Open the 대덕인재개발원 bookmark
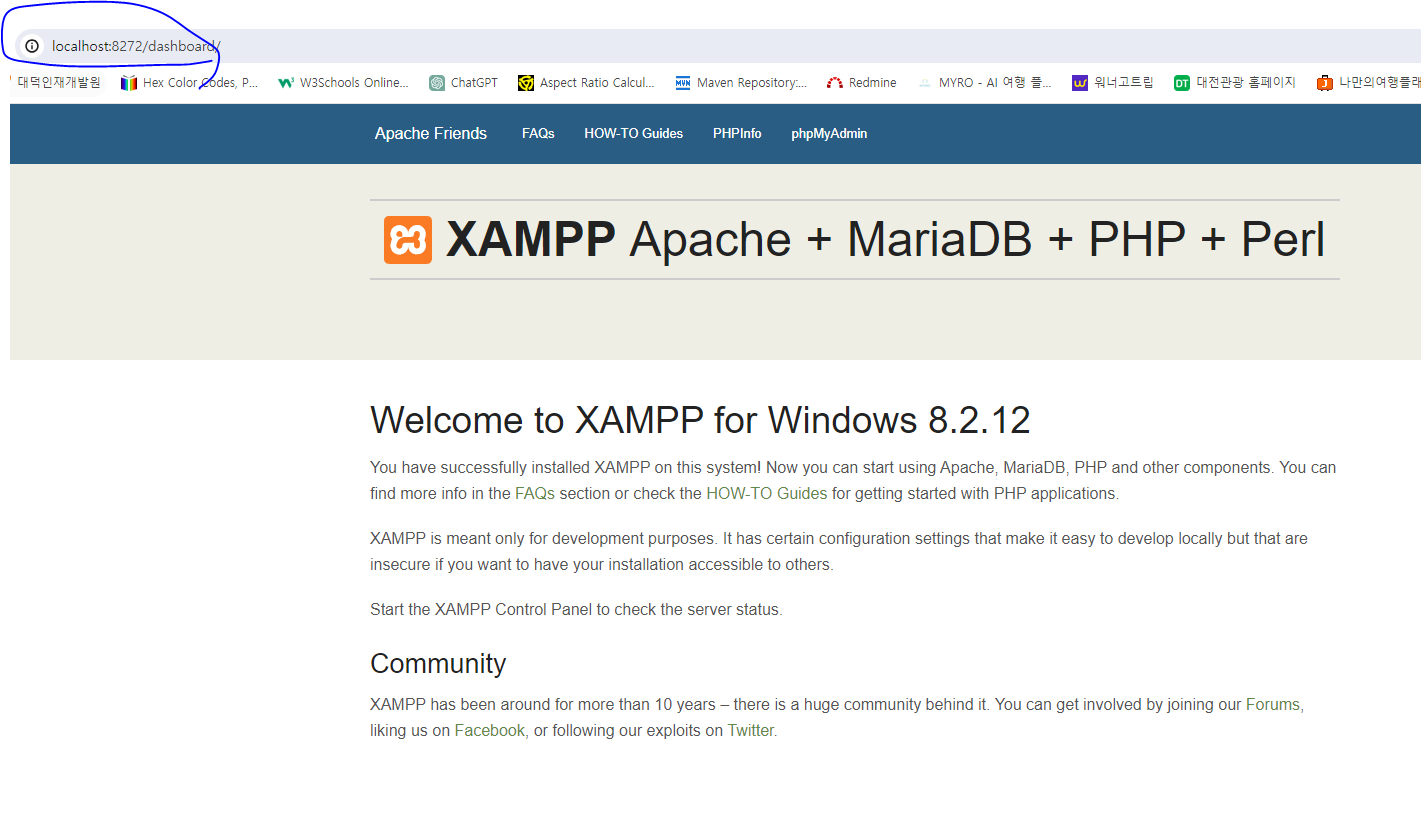1421x821 pixels. pos(58,83)
